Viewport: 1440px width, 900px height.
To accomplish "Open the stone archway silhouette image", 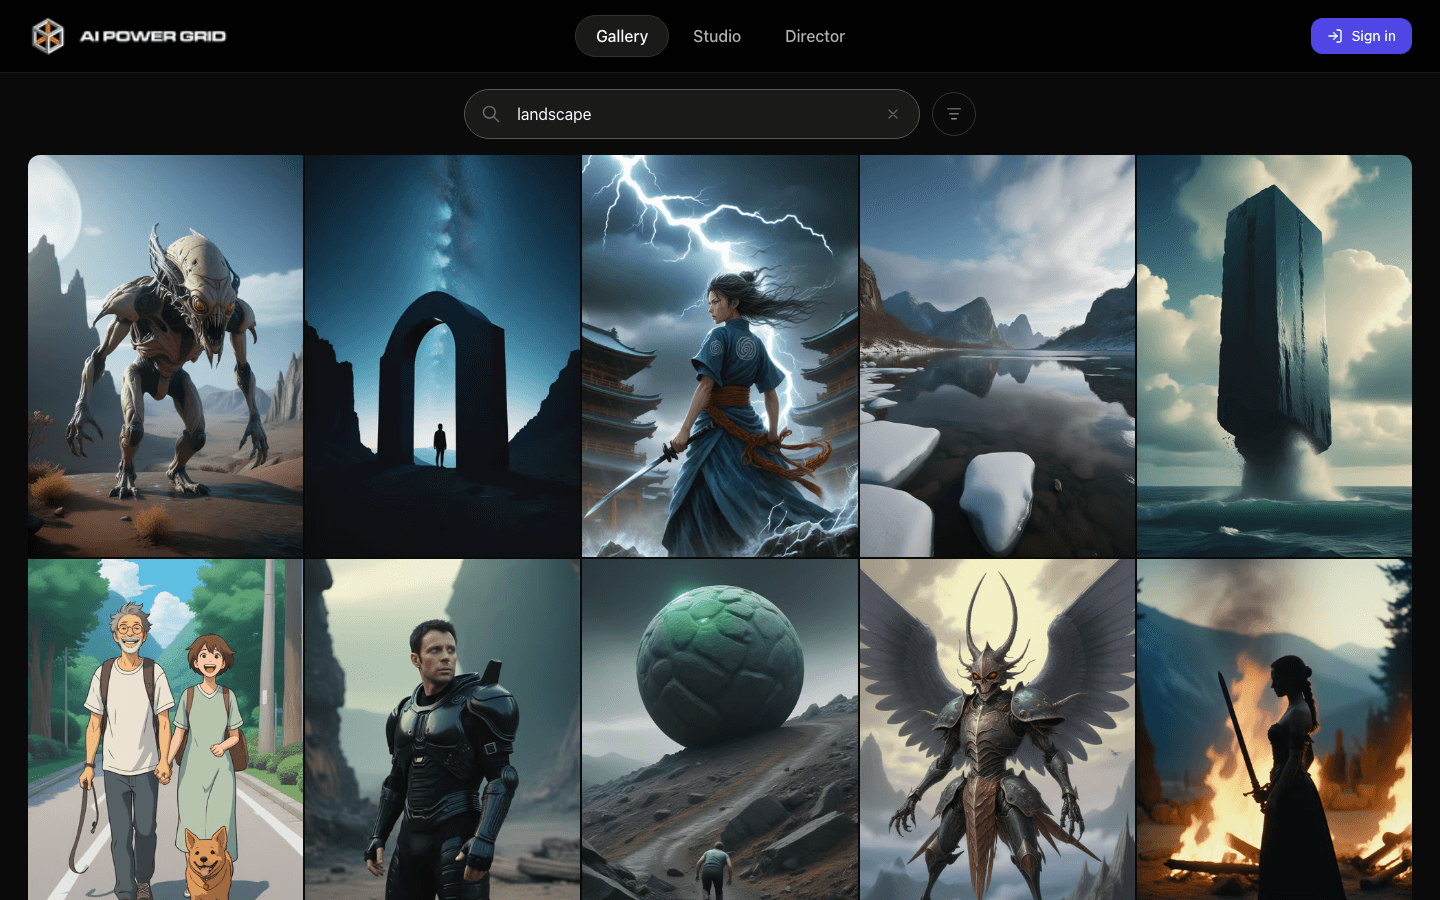I will point(443,356).
